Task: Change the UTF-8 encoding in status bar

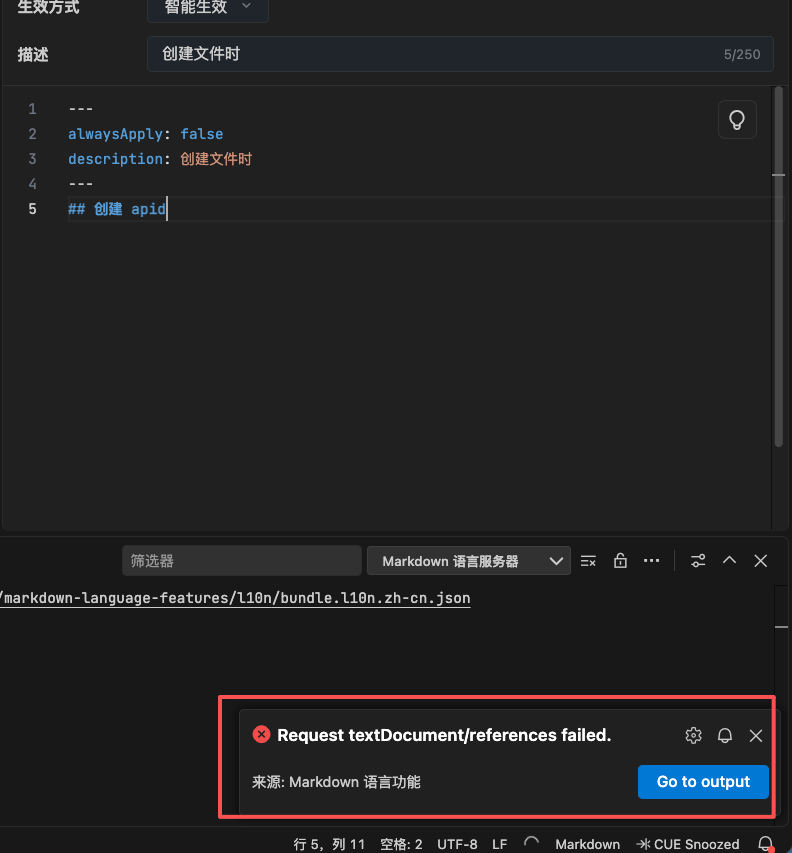Action: coord(457,844)
